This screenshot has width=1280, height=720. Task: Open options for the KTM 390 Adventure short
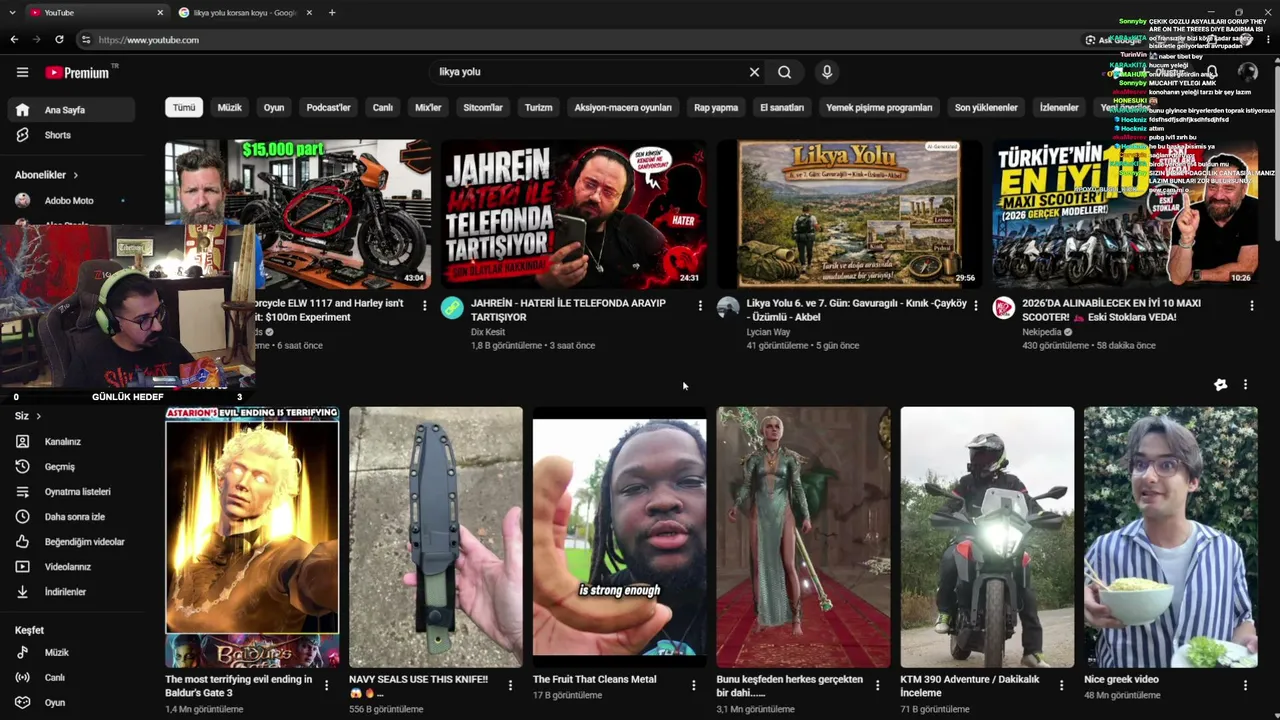pos(1061,685)
